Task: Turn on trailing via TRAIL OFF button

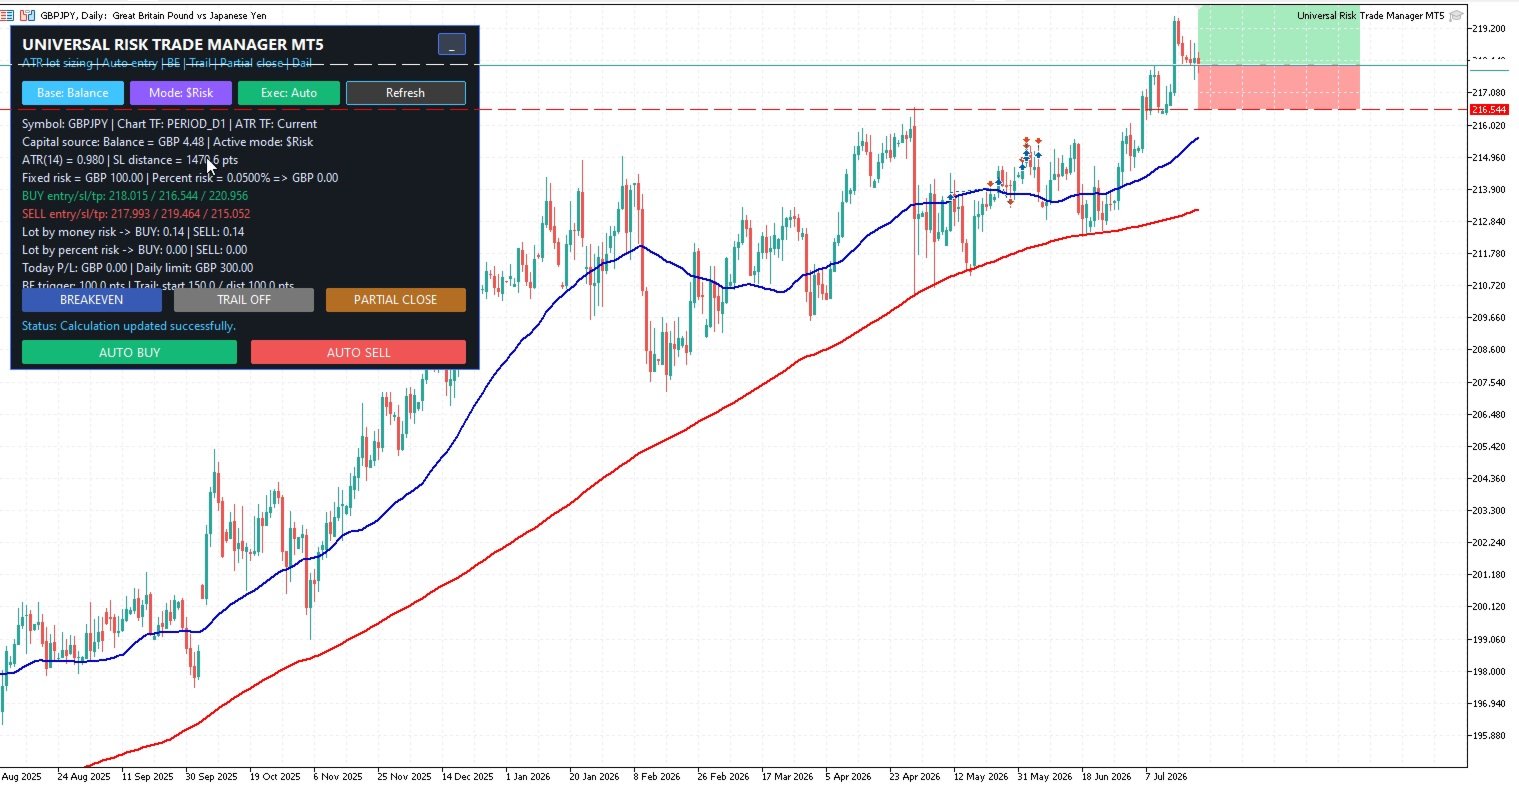Action: (244, 300)
